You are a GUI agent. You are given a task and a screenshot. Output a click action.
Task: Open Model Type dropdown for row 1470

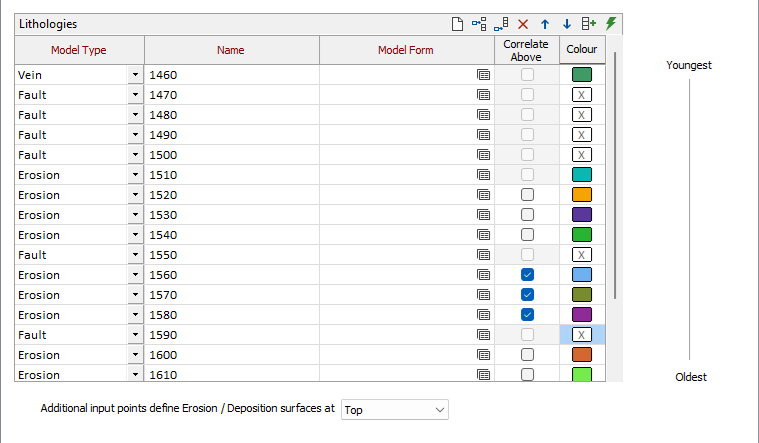[136, 95]
